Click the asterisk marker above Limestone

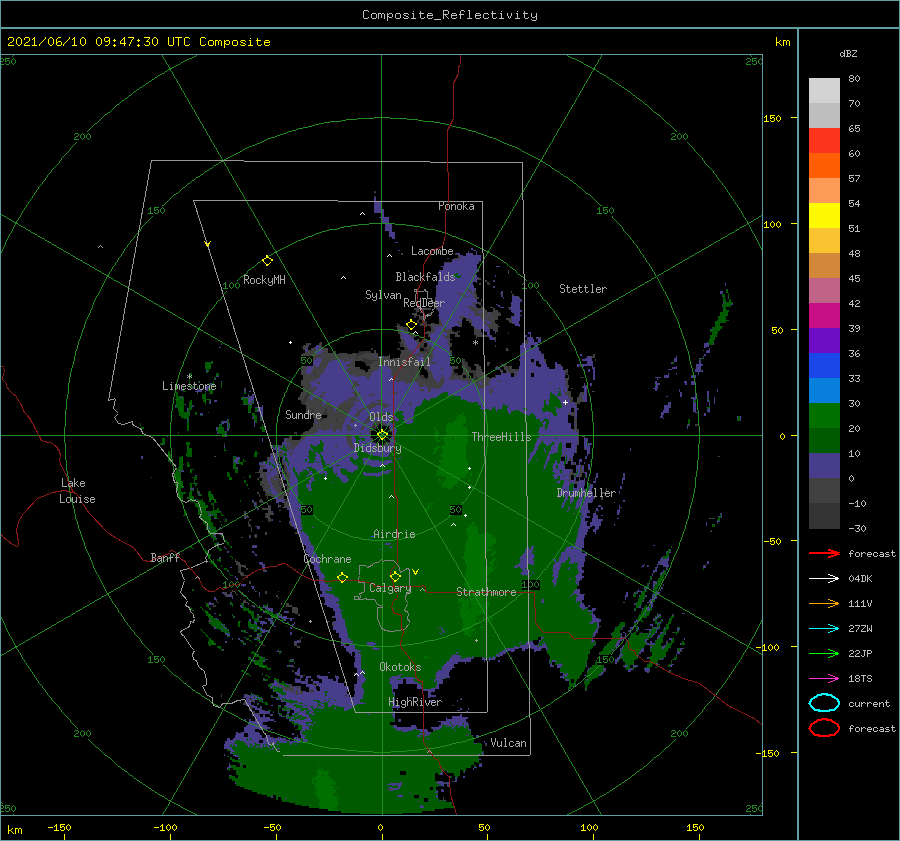(189, 377)
